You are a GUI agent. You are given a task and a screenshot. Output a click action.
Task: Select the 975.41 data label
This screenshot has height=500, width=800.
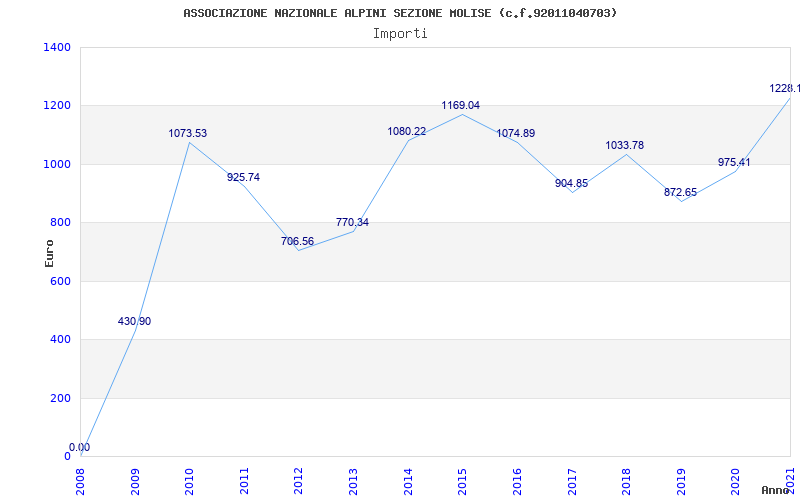click(x=734, y=163)
